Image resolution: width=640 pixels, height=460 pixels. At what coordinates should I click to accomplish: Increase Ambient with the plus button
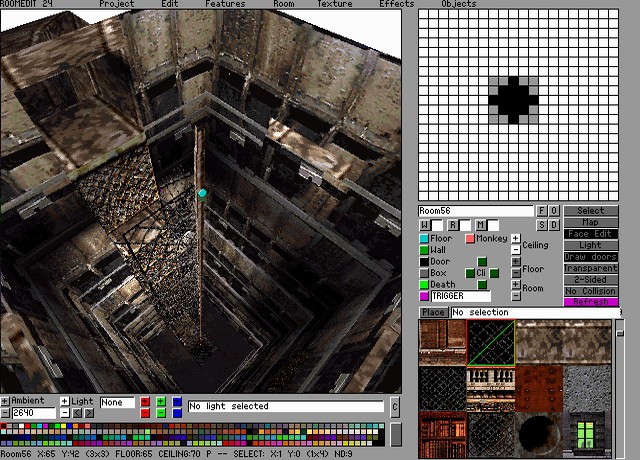point(5,402)
